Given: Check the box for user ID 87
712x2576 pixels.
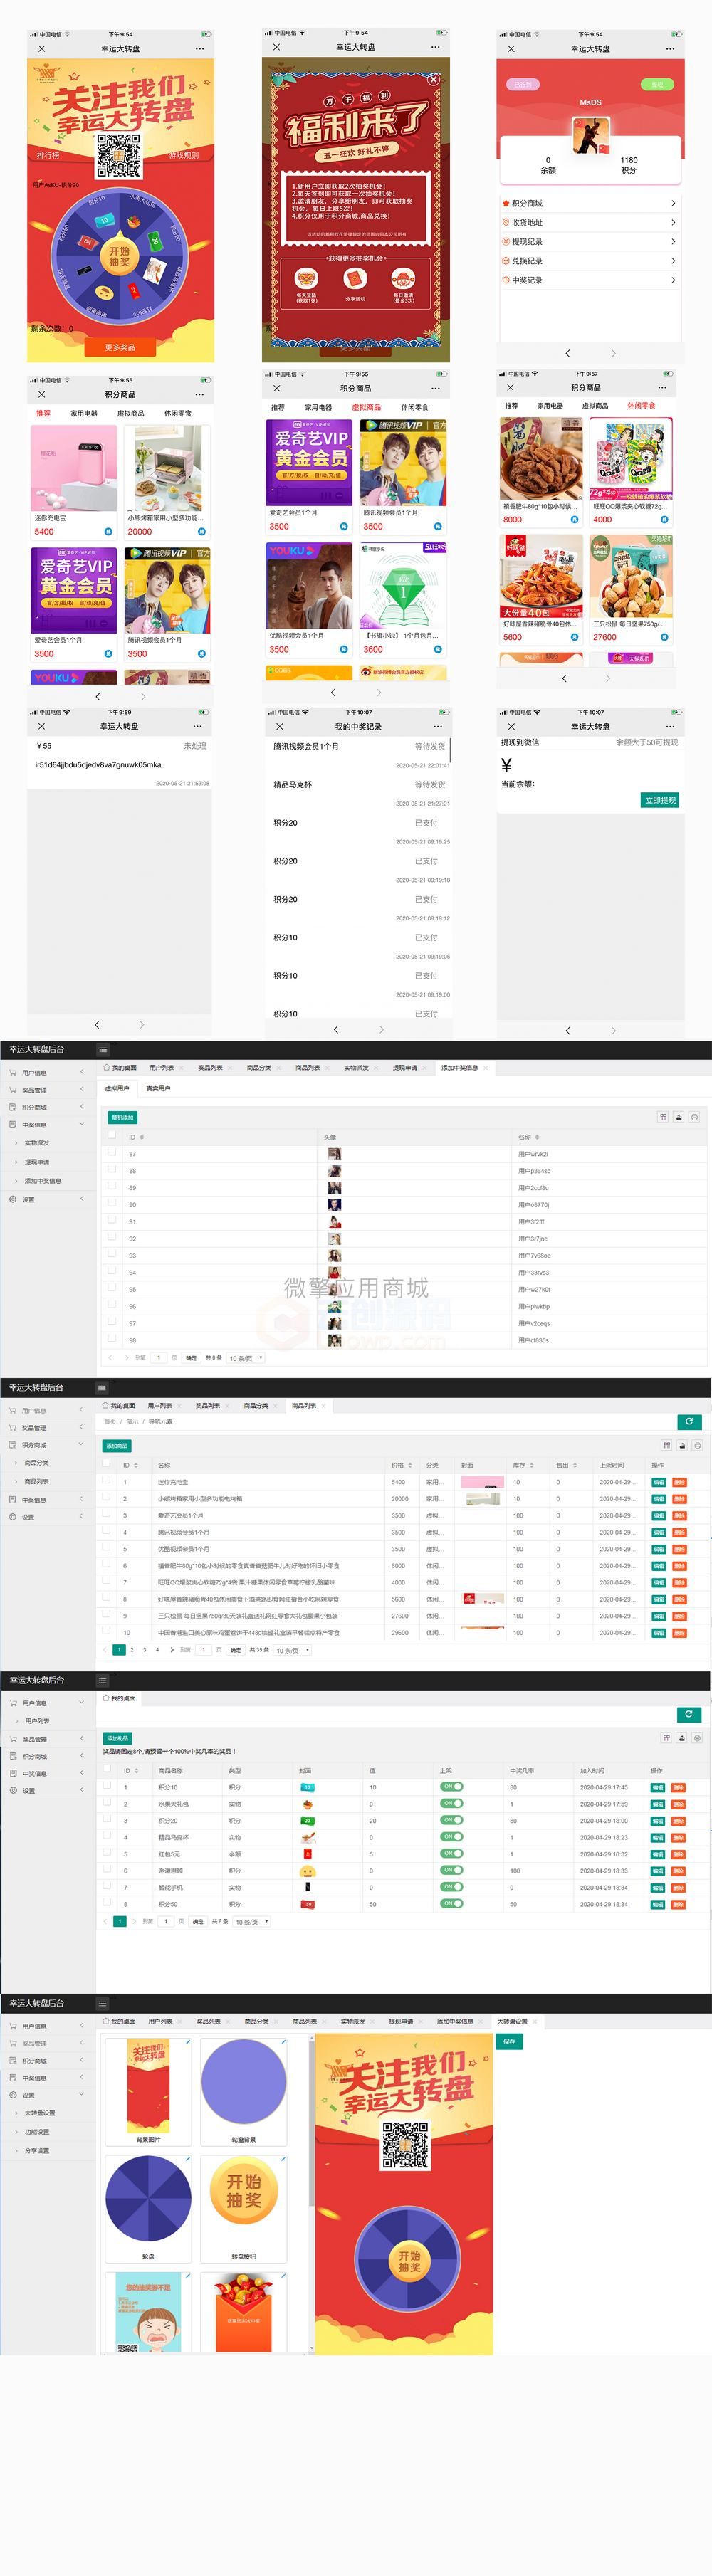Looking at the screenshot, I should 112,1153.
